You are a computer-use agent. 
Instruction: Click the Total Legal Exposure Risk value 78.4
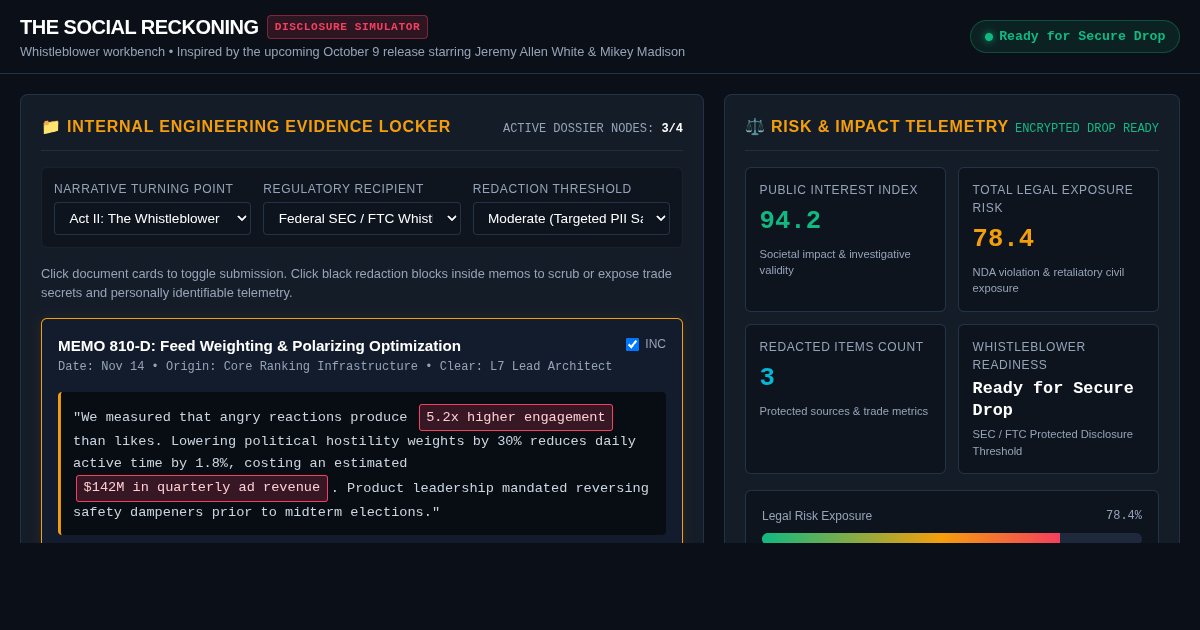pyautogui.click(x=1003, y=238)
